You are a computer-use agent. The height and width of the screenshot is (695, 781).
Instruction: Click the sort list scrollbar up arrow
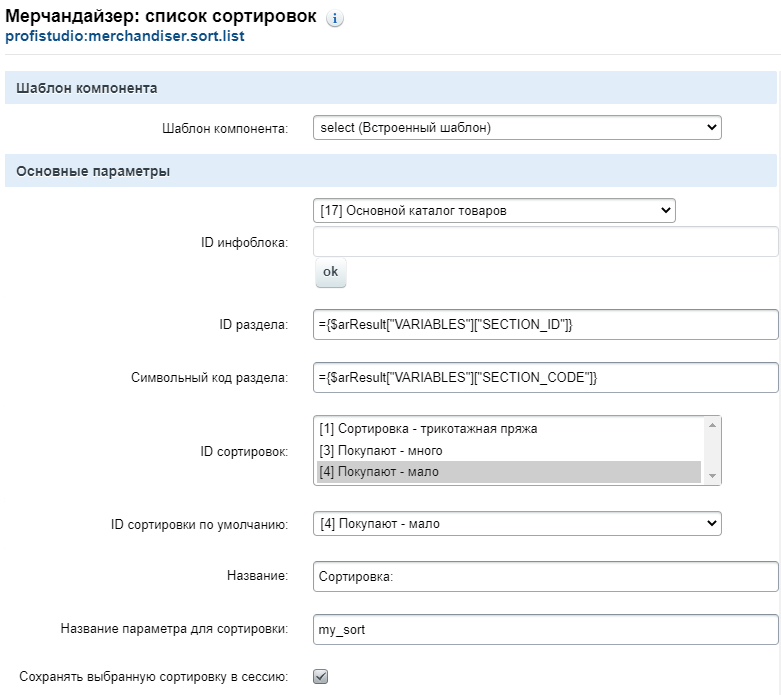coord(712,425)
